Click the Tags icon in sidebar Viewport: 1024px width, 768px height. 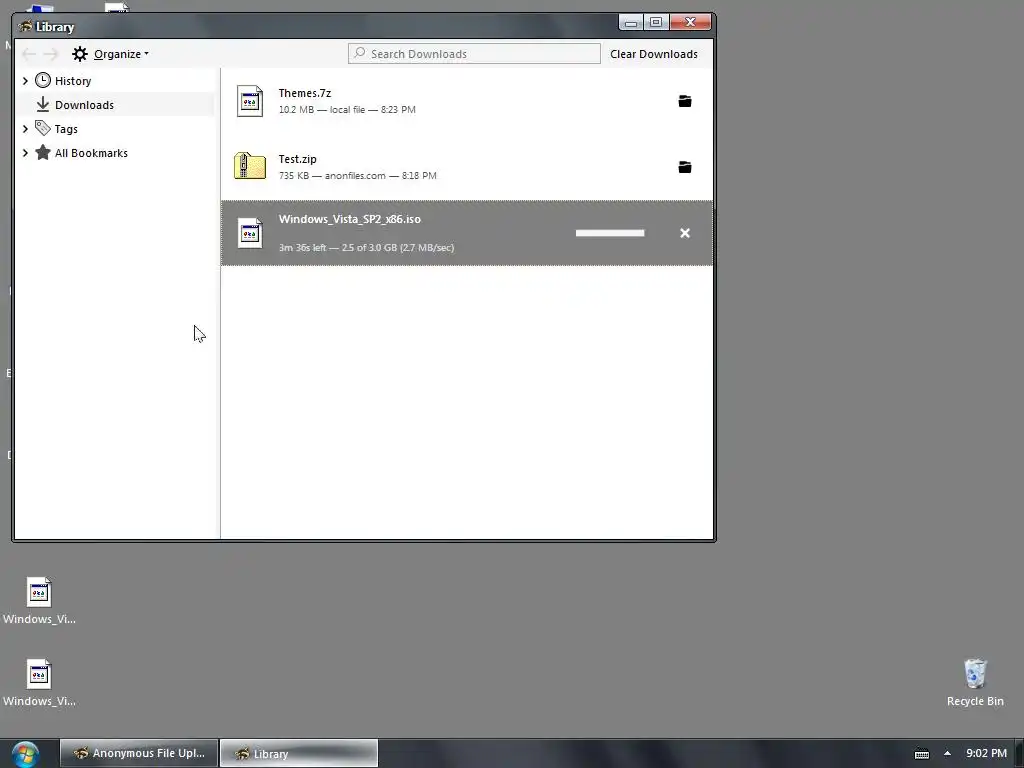coord(42,128)
